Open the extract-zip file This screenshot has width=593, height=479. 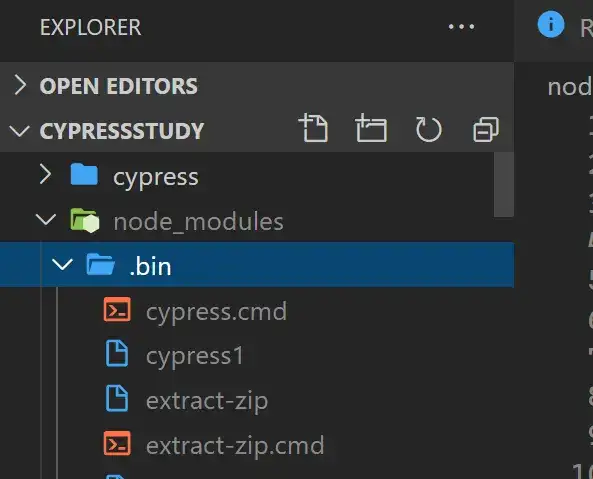pos(207,401)
